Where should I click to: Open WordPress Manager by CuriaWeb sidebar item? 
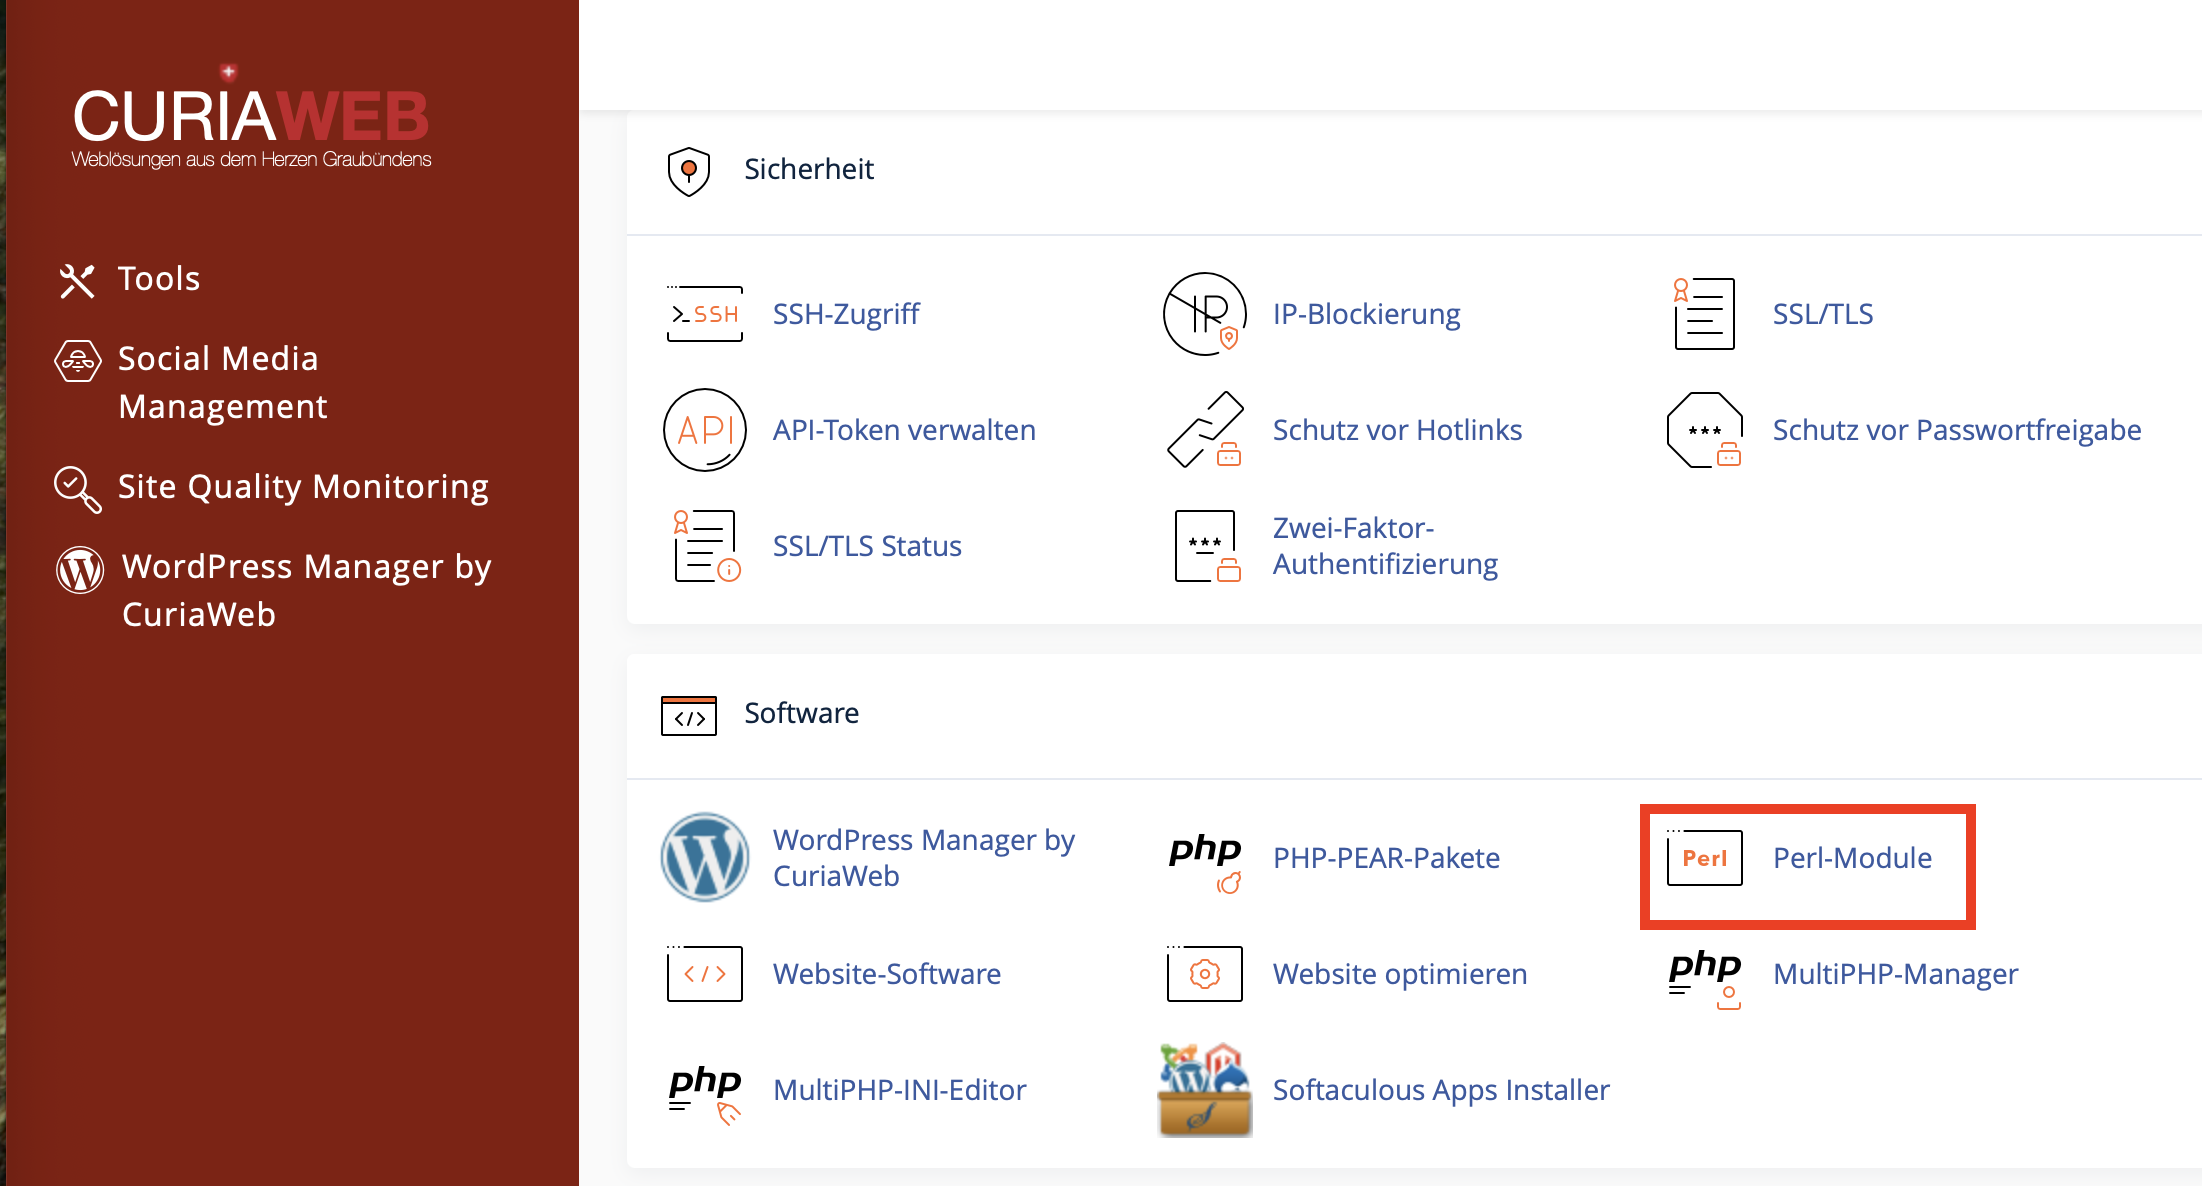pyautogui.click(x=306, y=591)
